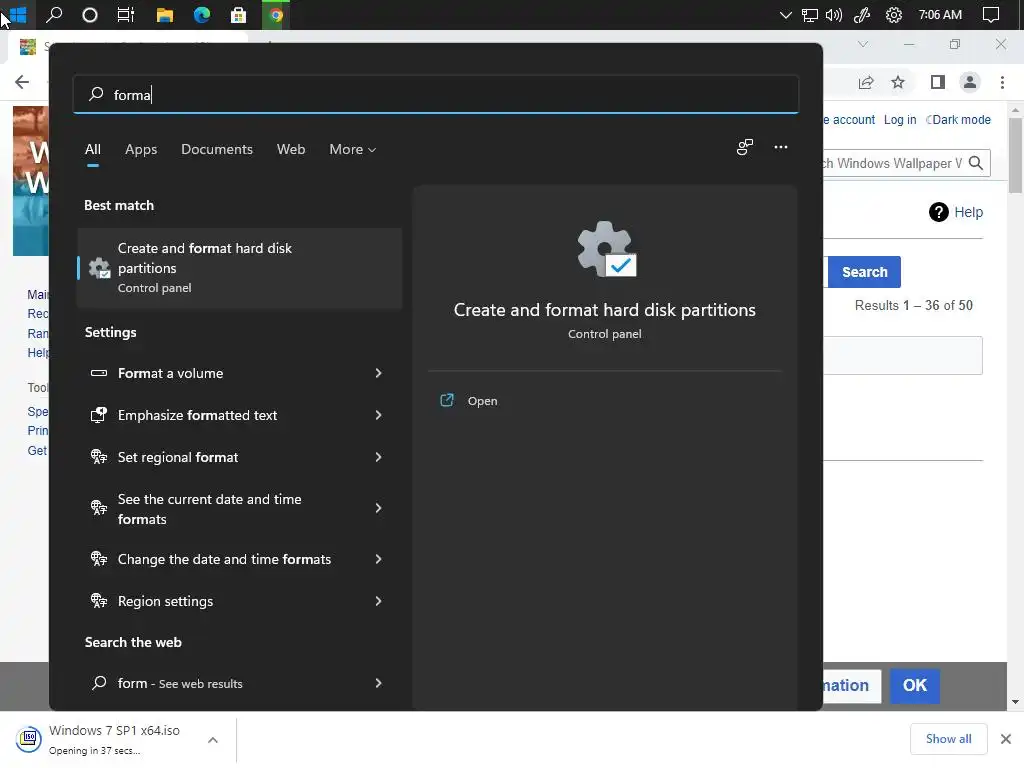This screenshot has height=768, width=1024.
Task: Expand arrow for form web results
Action: (378, 683)
